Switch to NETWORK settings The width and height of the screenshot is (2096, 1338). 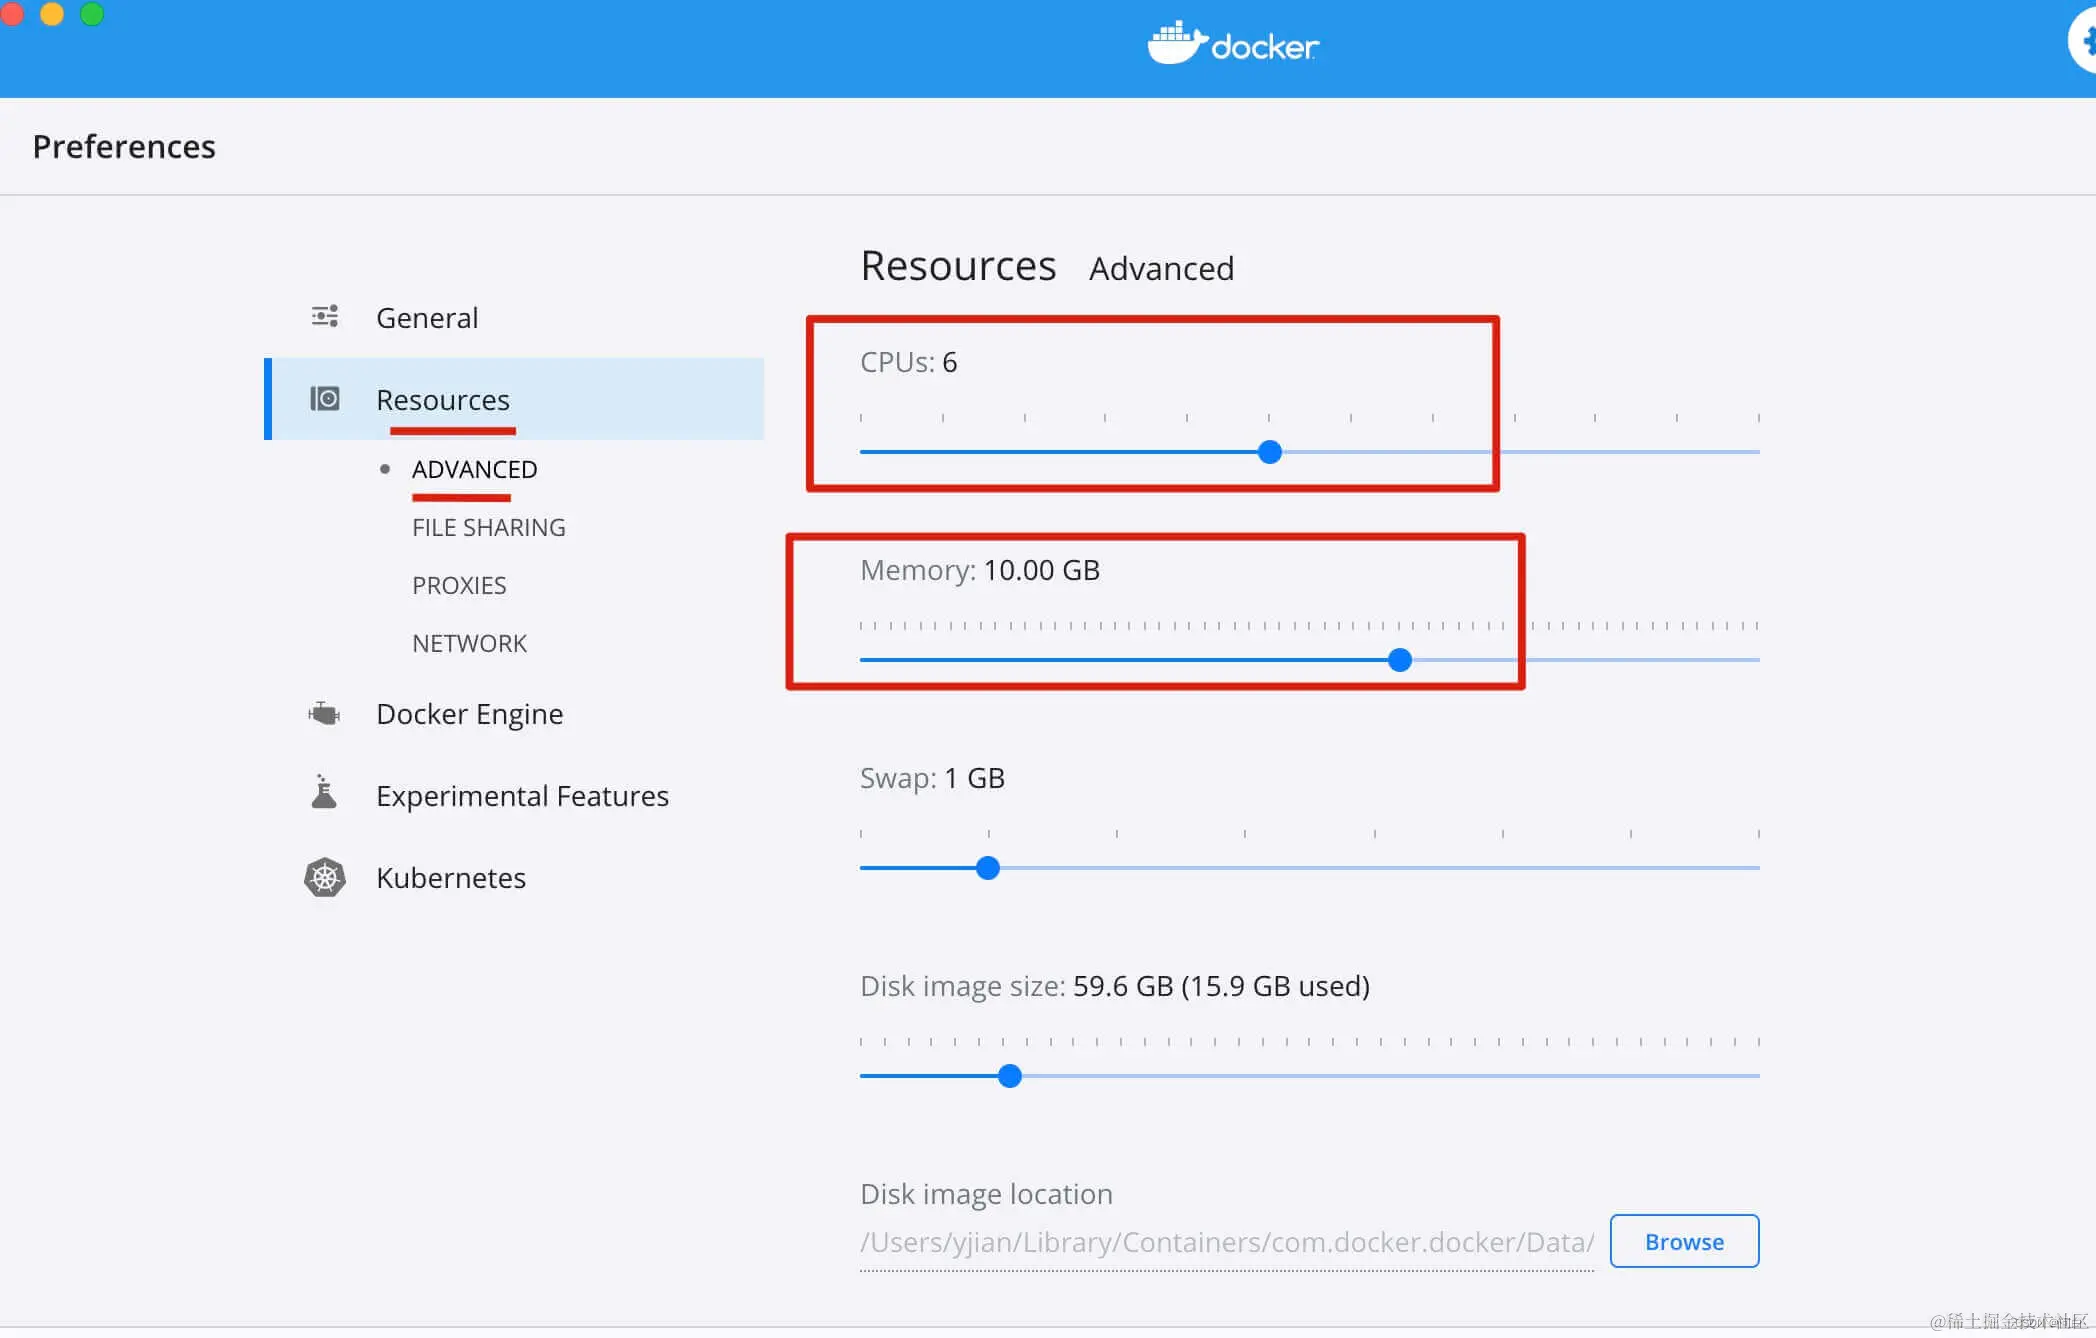pyautogui.click(x=469, y=644)
